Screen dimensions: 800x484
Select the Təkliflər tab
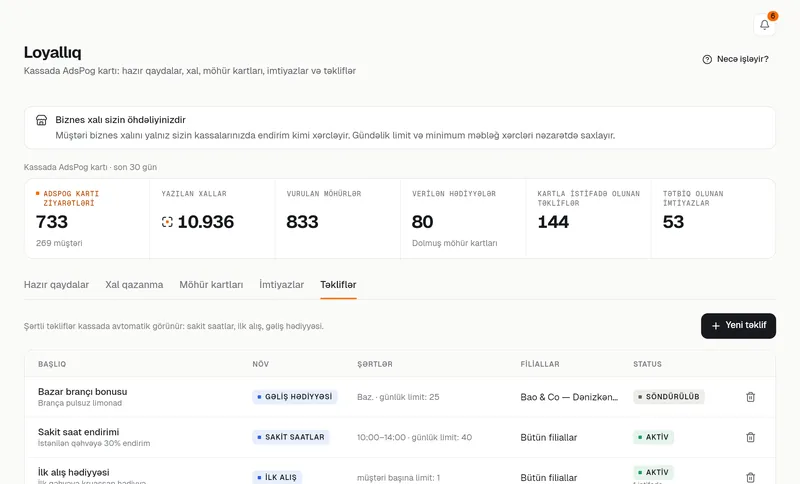click(x=338, y=285)
